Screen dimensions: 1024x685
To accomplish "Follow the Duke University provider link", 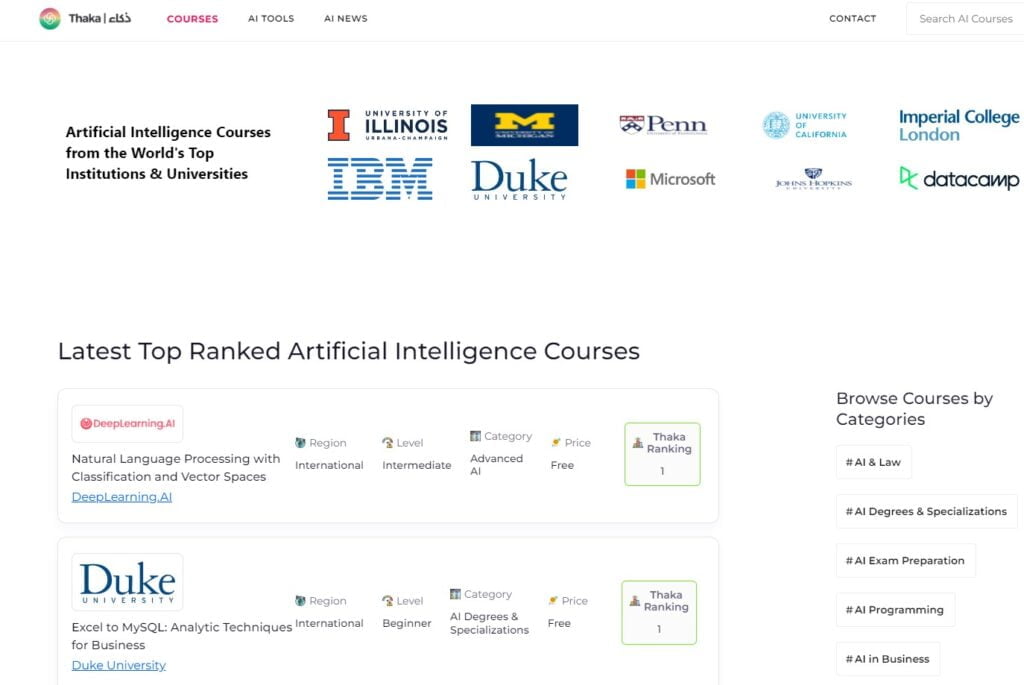I will point(119,665).
